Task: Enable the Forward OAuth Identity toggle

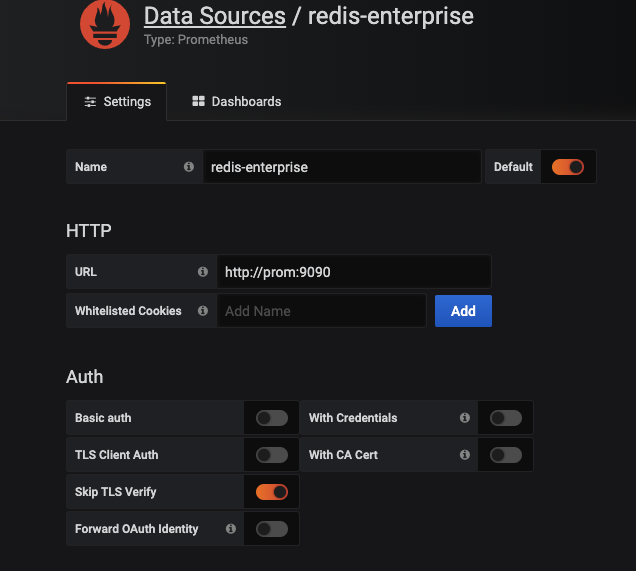Action: [272, 529]
